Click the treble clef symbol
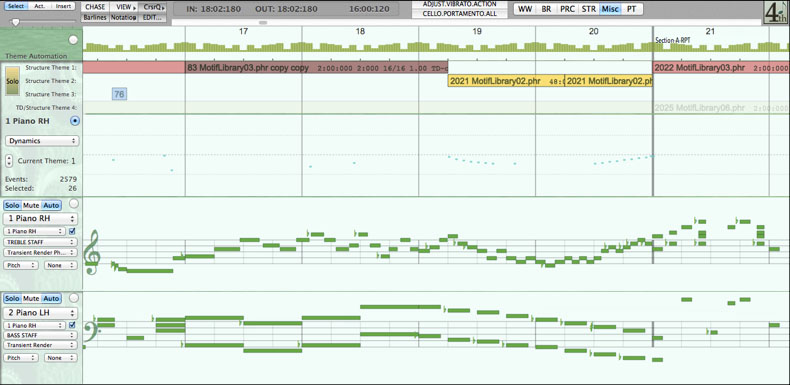This screenshot has height=385, width=790. [93, 252]
